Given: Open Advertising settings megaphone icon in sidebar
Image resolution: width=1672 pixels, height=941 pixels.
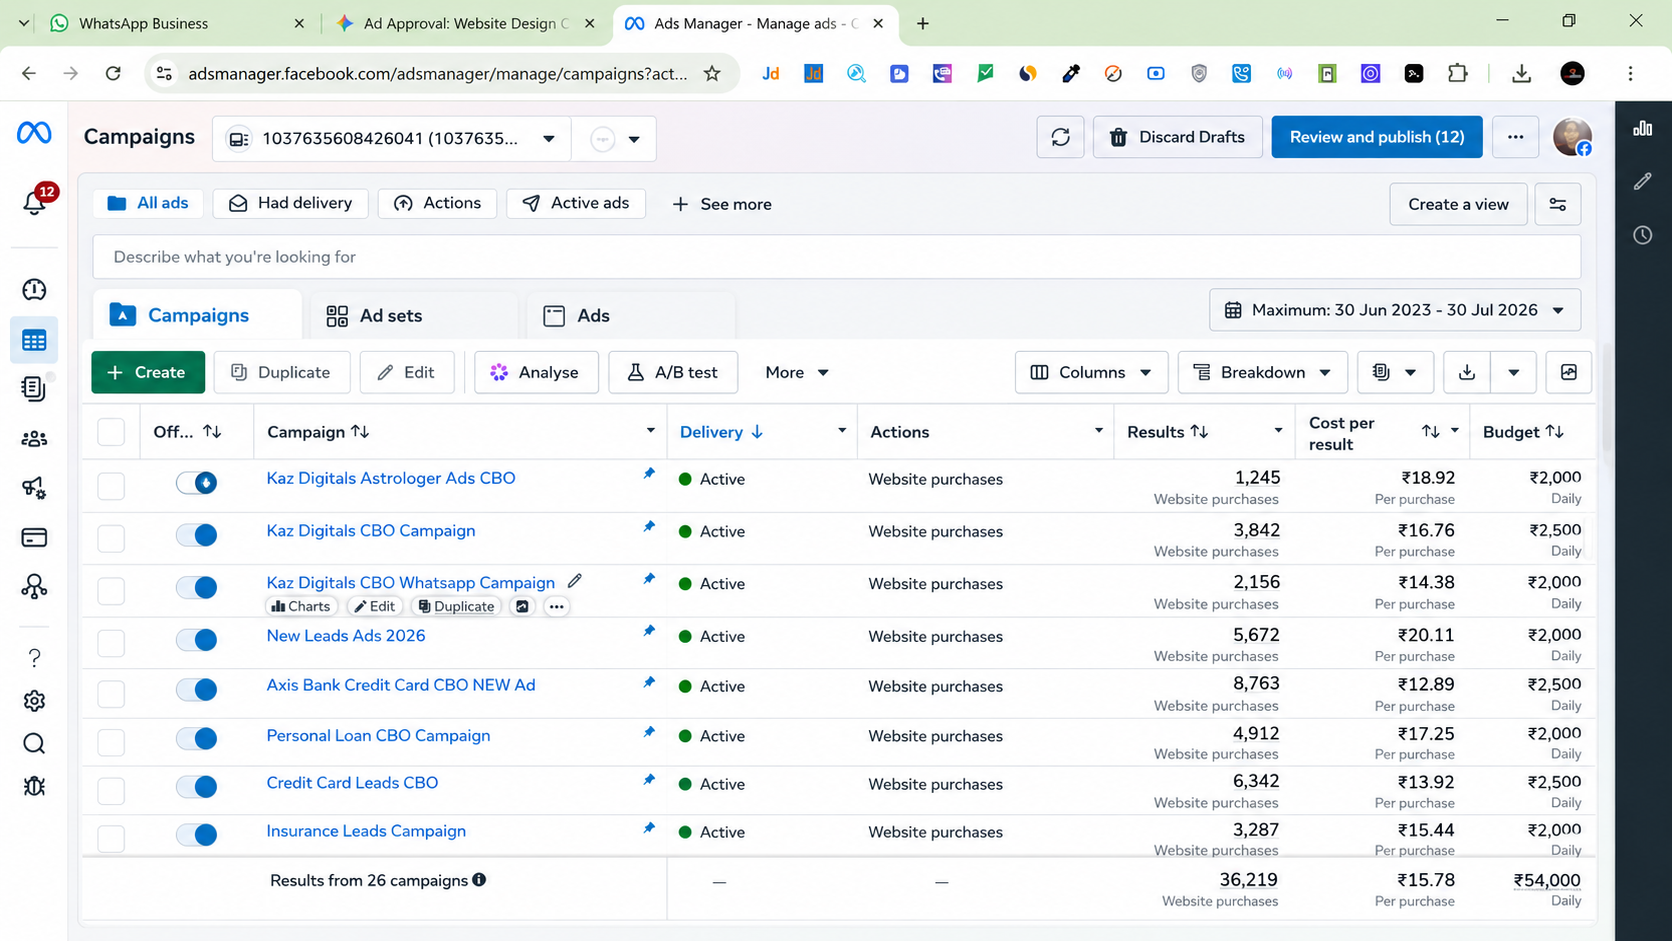Looking at the screenshot, I should pyautogui.click(x=34, y=488).
